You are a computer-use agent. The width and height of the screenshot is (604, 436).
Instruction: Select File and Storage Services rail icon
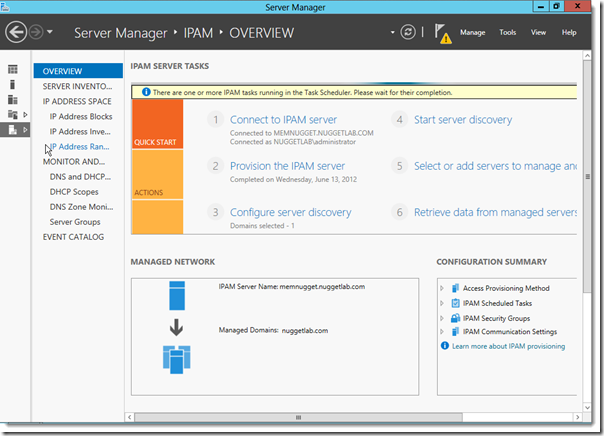[x=13, y=114]
